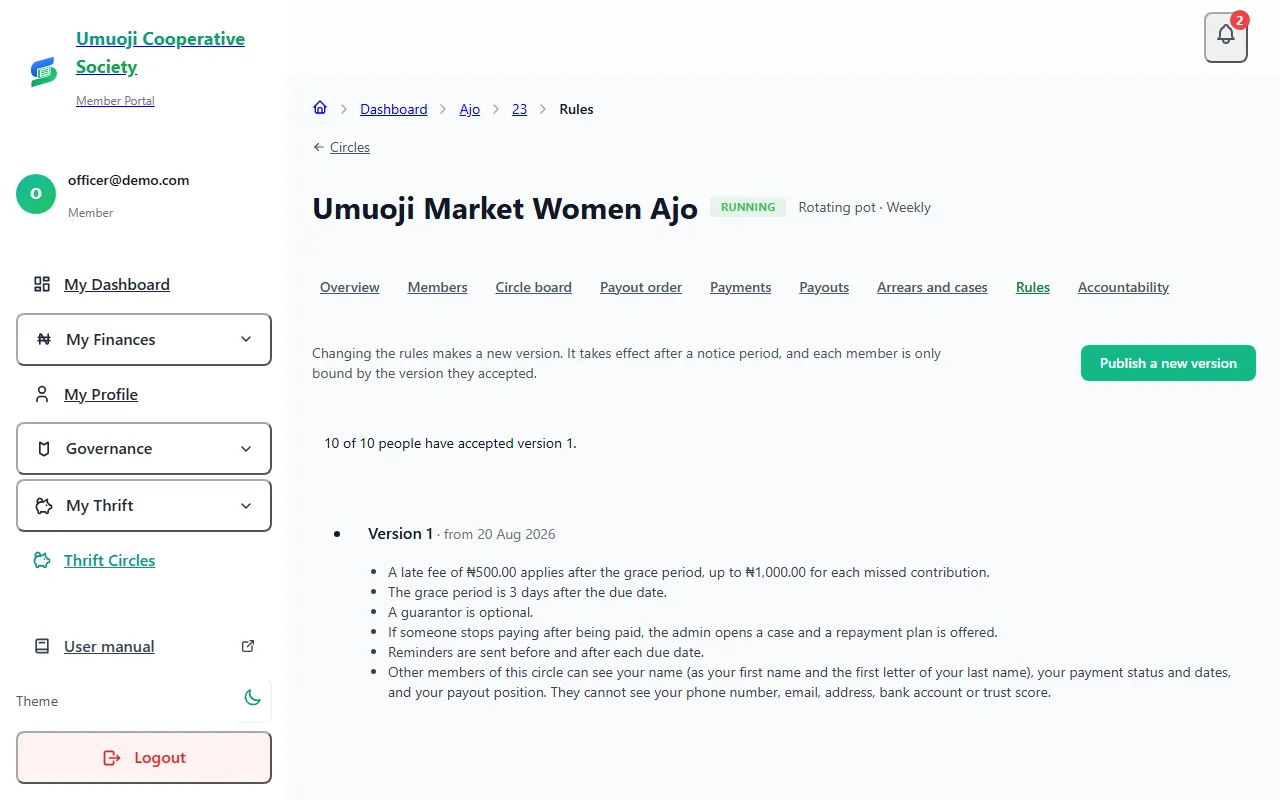The width and height of the screenshot is (1280, 800).
Task: Open the 23 breadcrumb link
Action: 520,109
